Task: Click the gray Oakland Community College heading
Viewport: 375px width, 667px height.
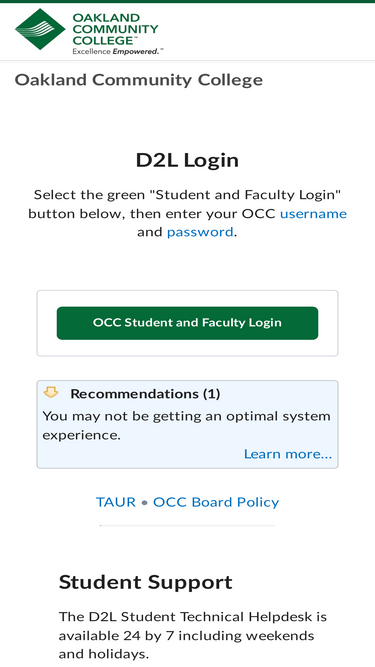Action: click(139, 80)
